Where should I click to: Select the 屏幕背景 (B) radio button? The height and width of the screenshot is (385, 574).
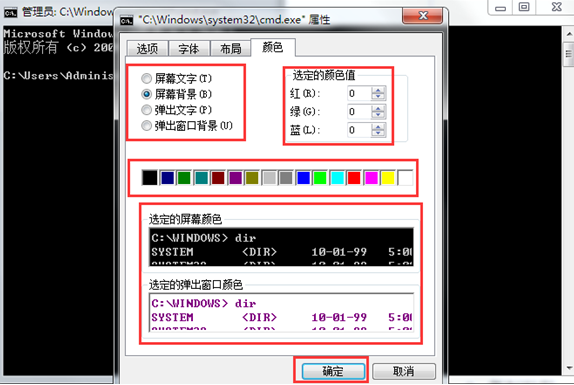click(x=146, y=94)
